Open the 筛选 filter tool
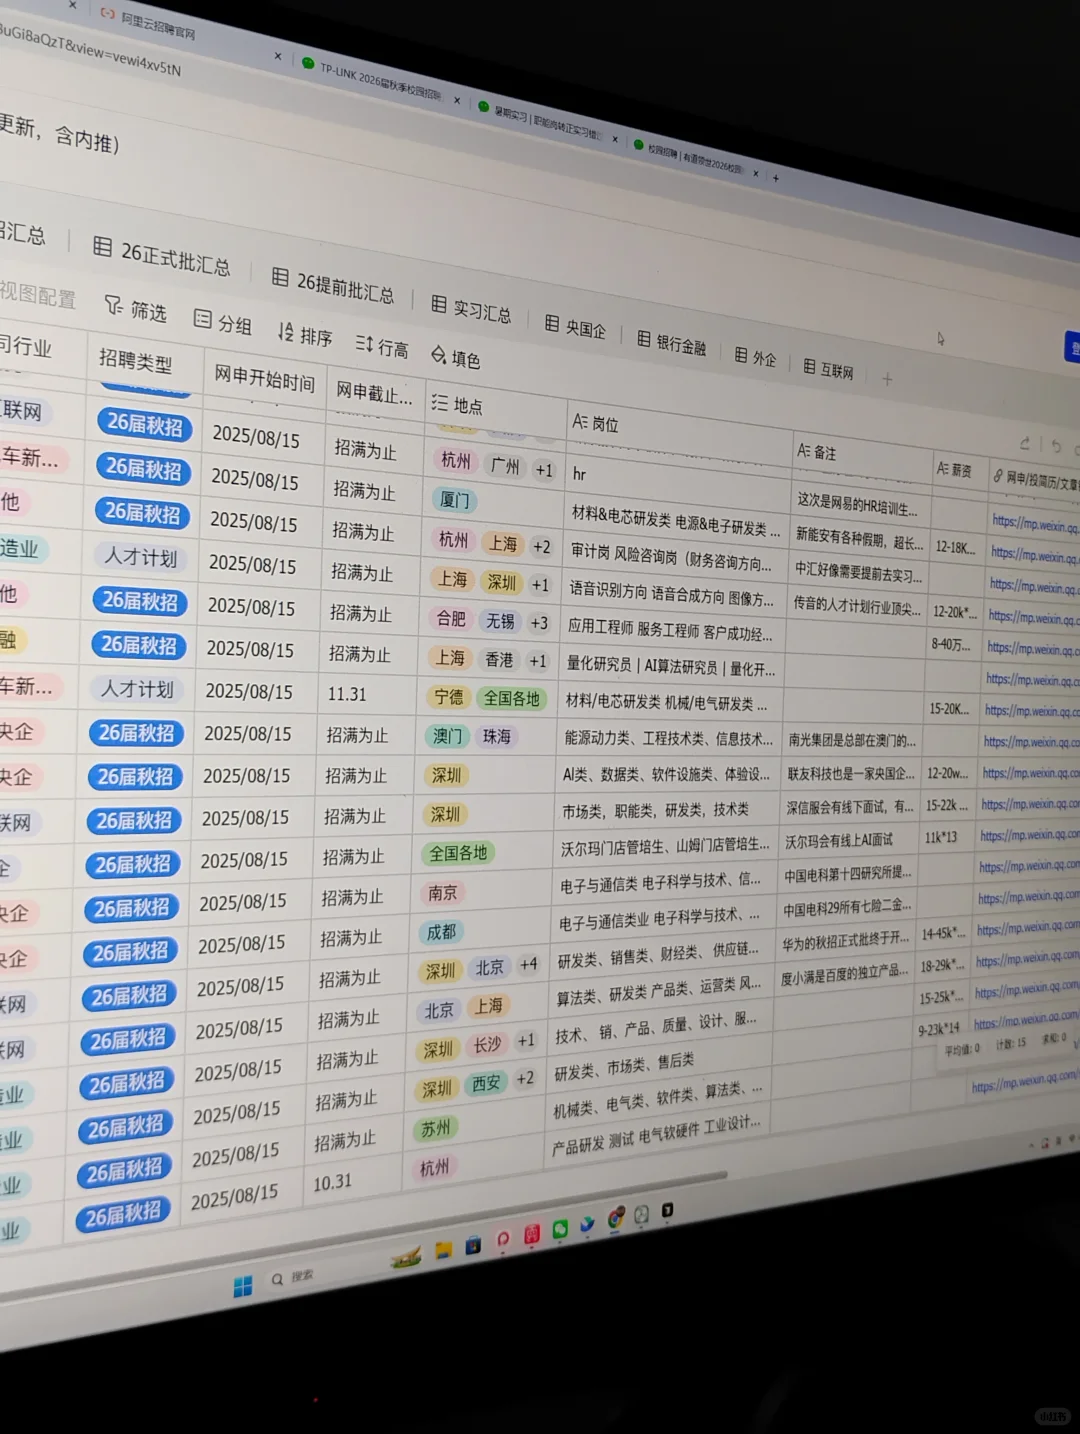Viewport: 1080px width, 1434px height. pyautogui.click(x=136, y=309)
